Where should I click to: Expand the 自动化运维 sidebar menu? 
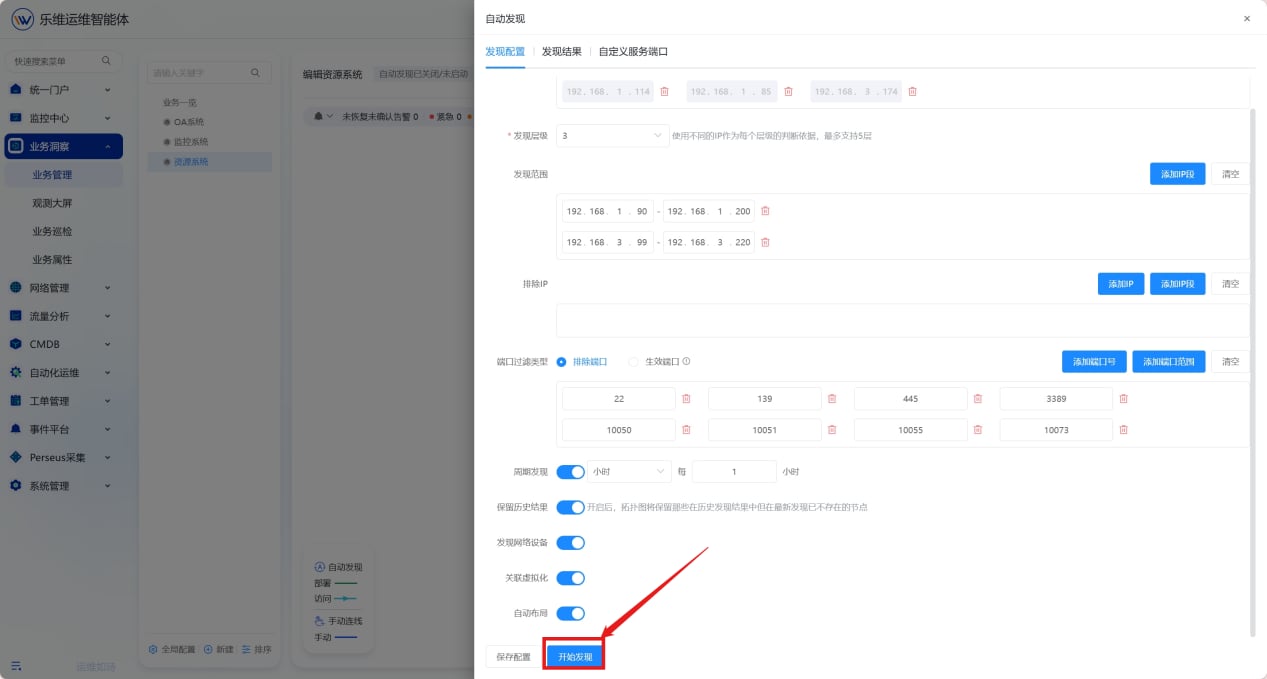coord(63,373)
